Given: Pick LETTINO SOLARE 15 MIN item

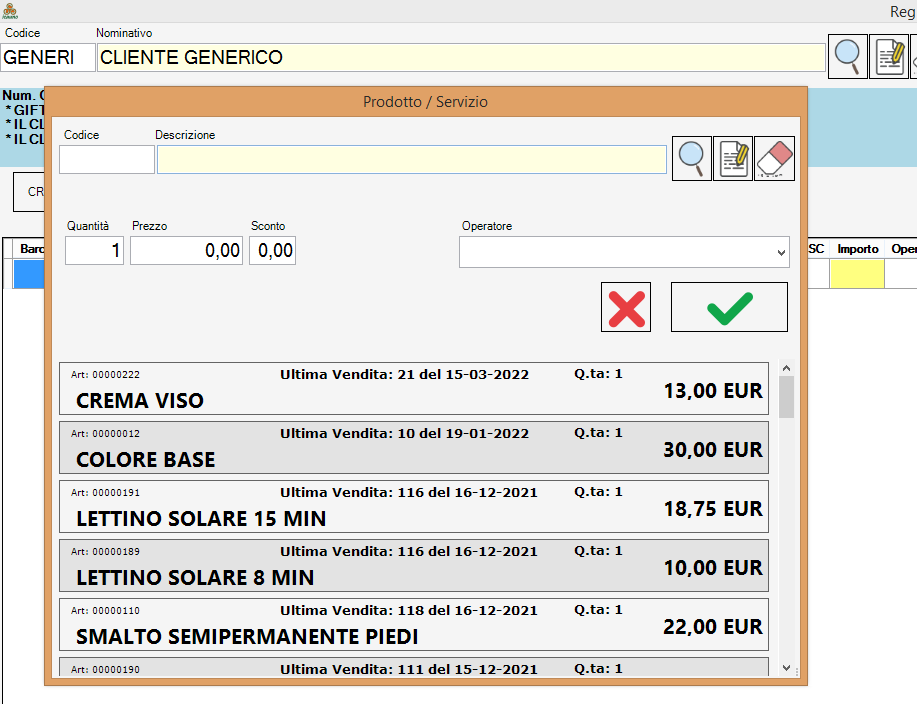Looking at the screenshot, I should 414,507.
